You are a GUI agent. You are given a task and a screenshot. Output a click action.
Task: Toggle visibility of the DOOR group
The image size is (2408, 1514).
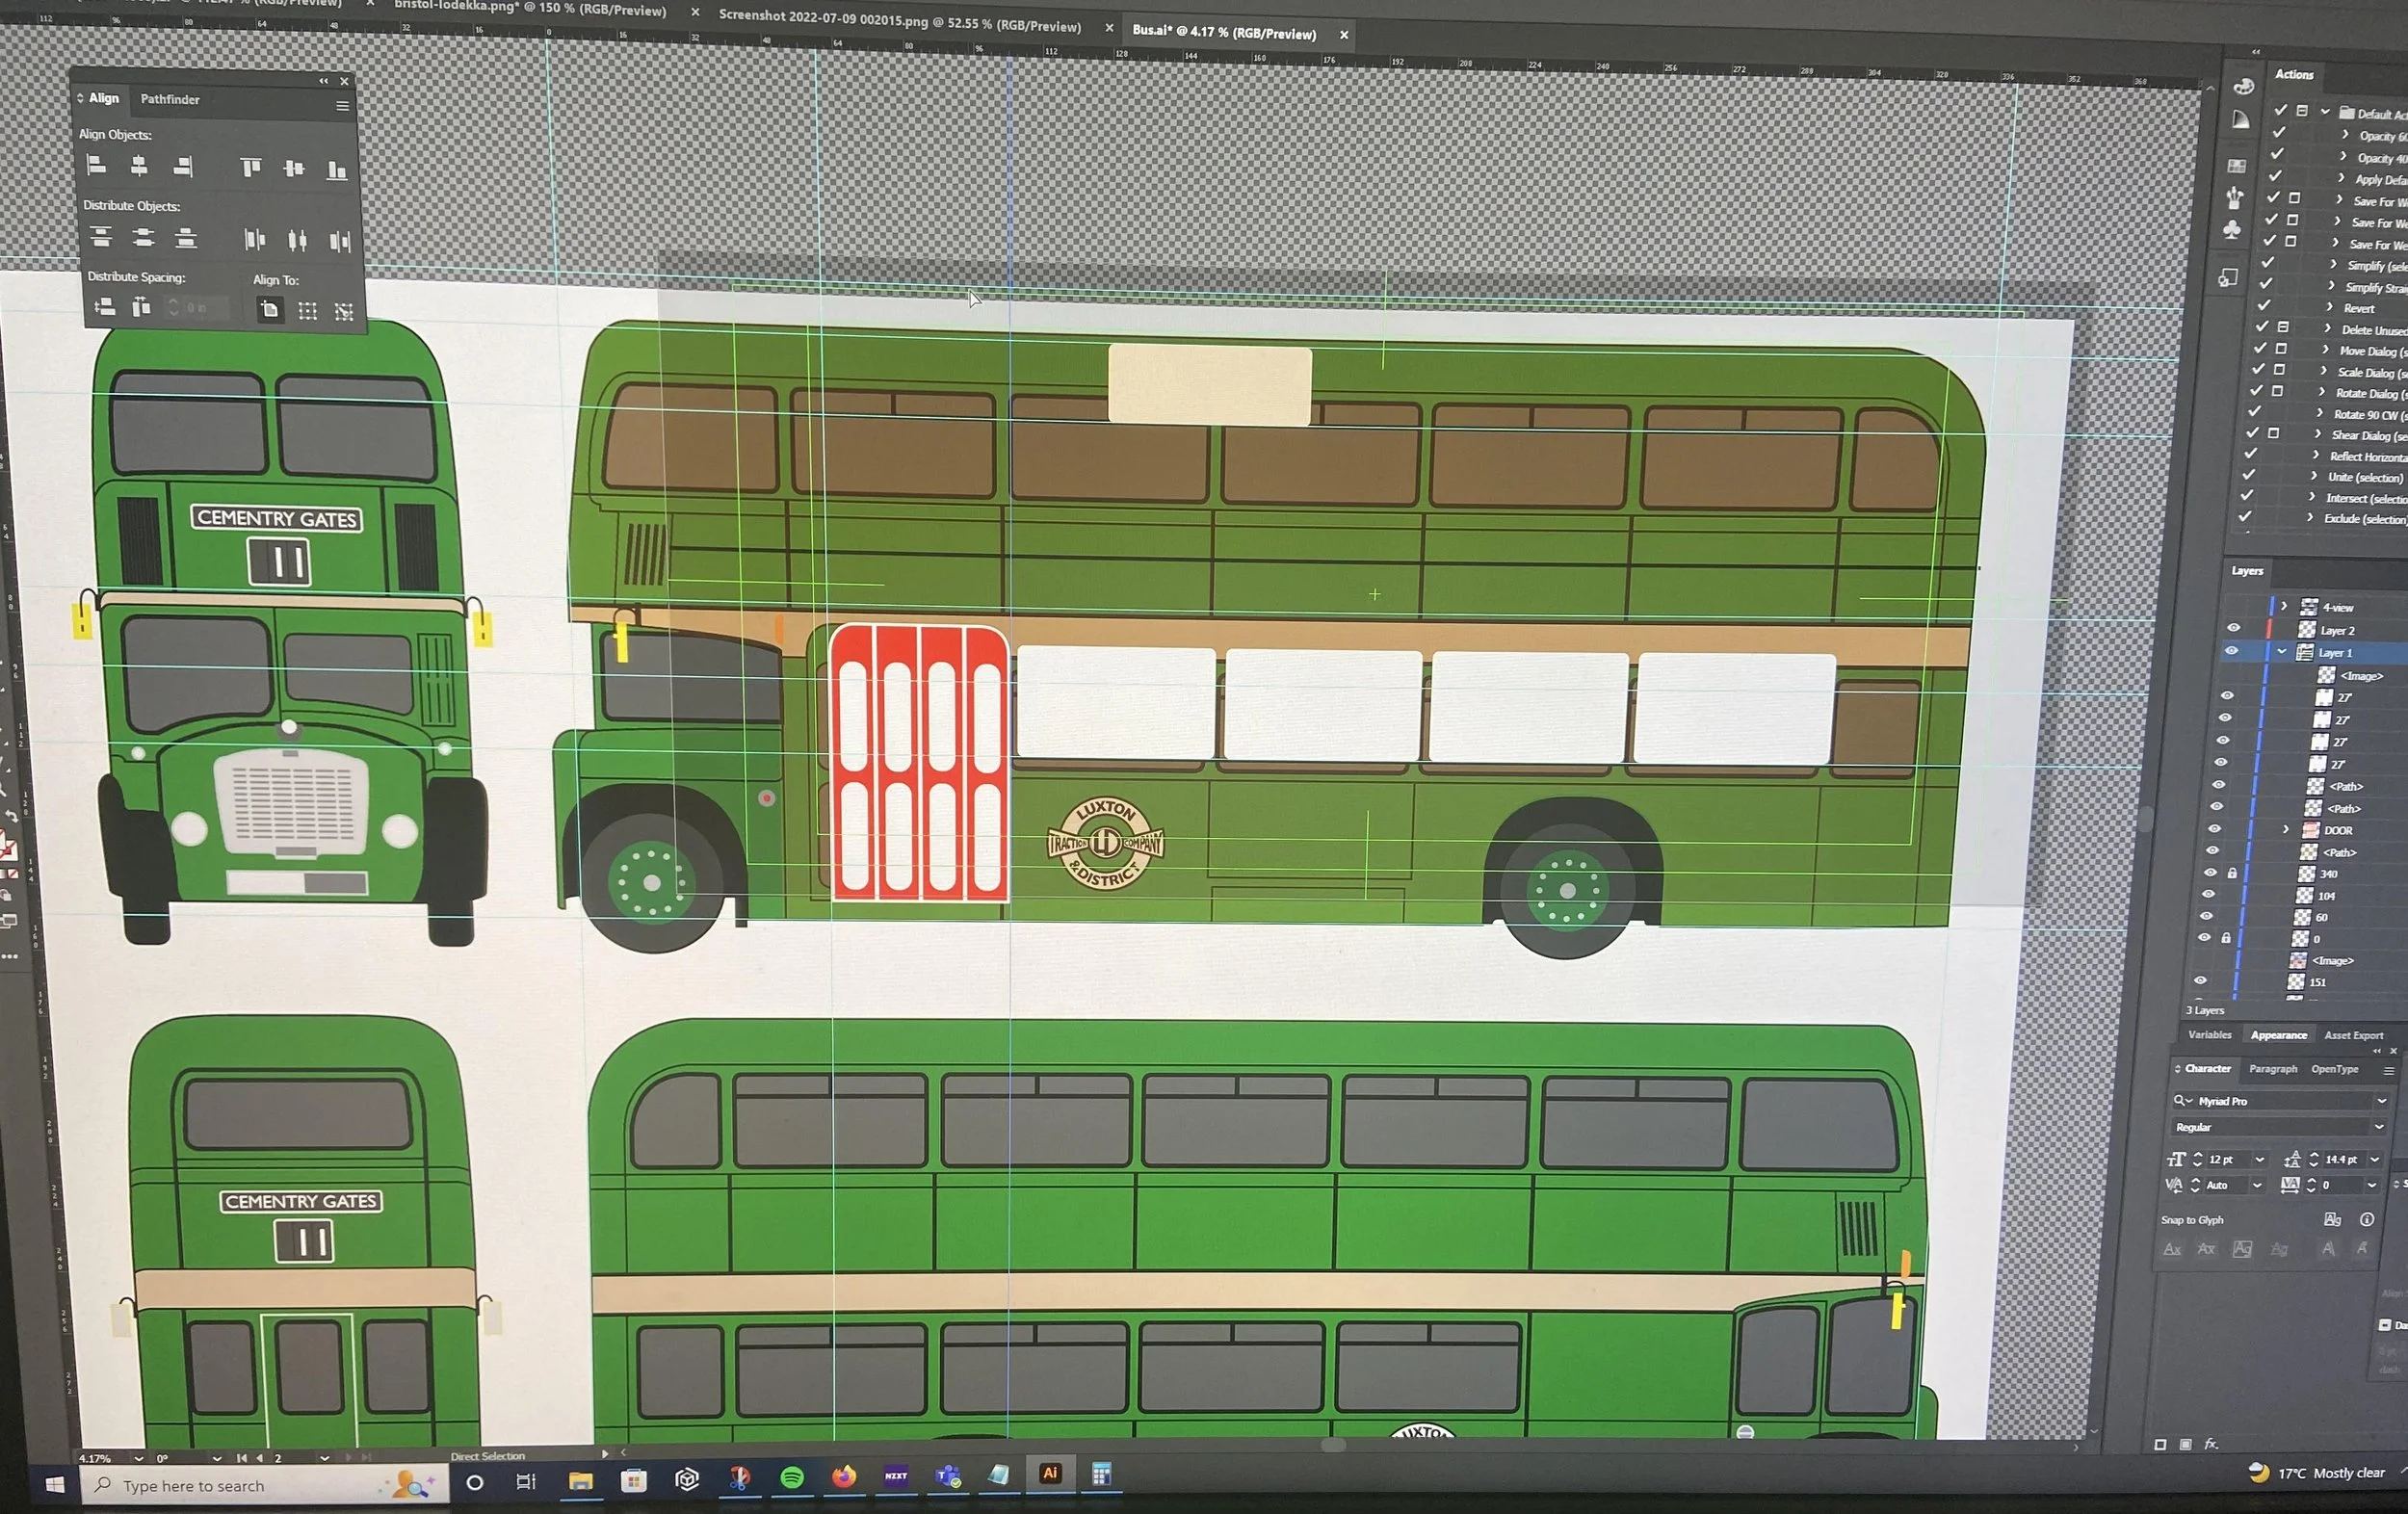[x=2214, y=829]
